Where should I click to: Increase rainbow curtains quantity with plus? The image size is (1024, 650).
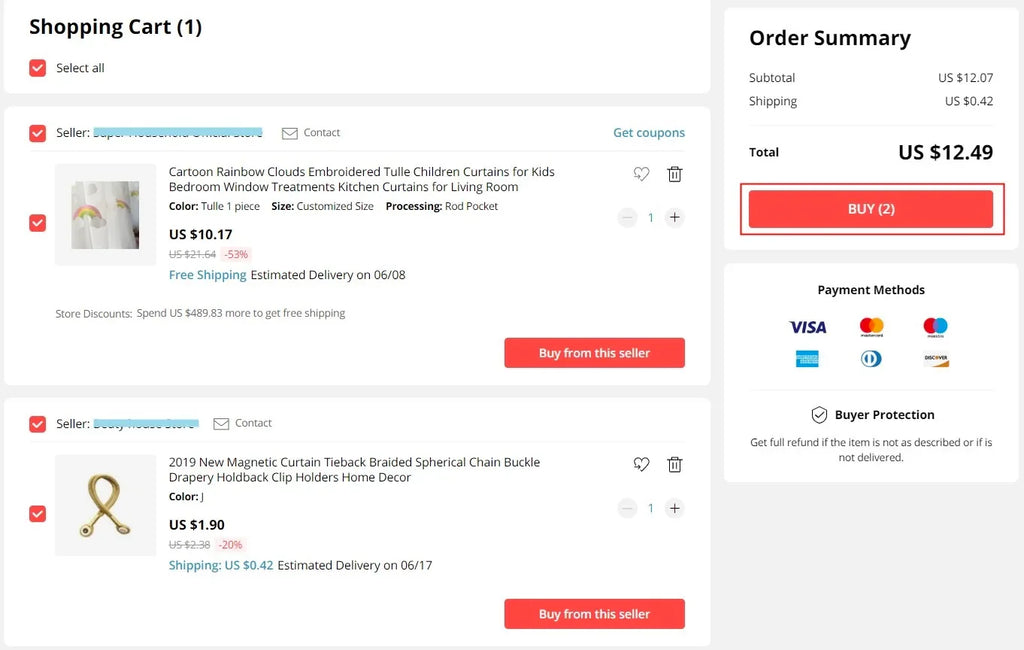[675, 217]
